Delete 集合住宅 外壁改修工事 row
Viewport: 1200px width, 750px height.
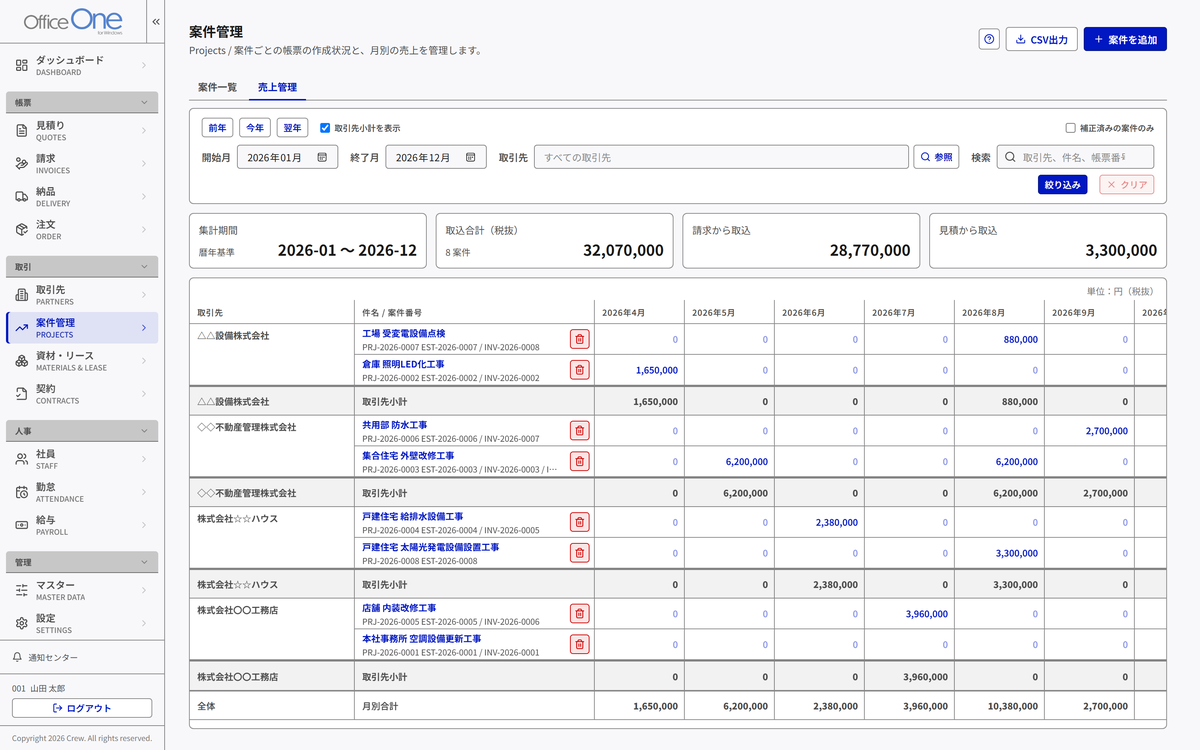point(579,461)
